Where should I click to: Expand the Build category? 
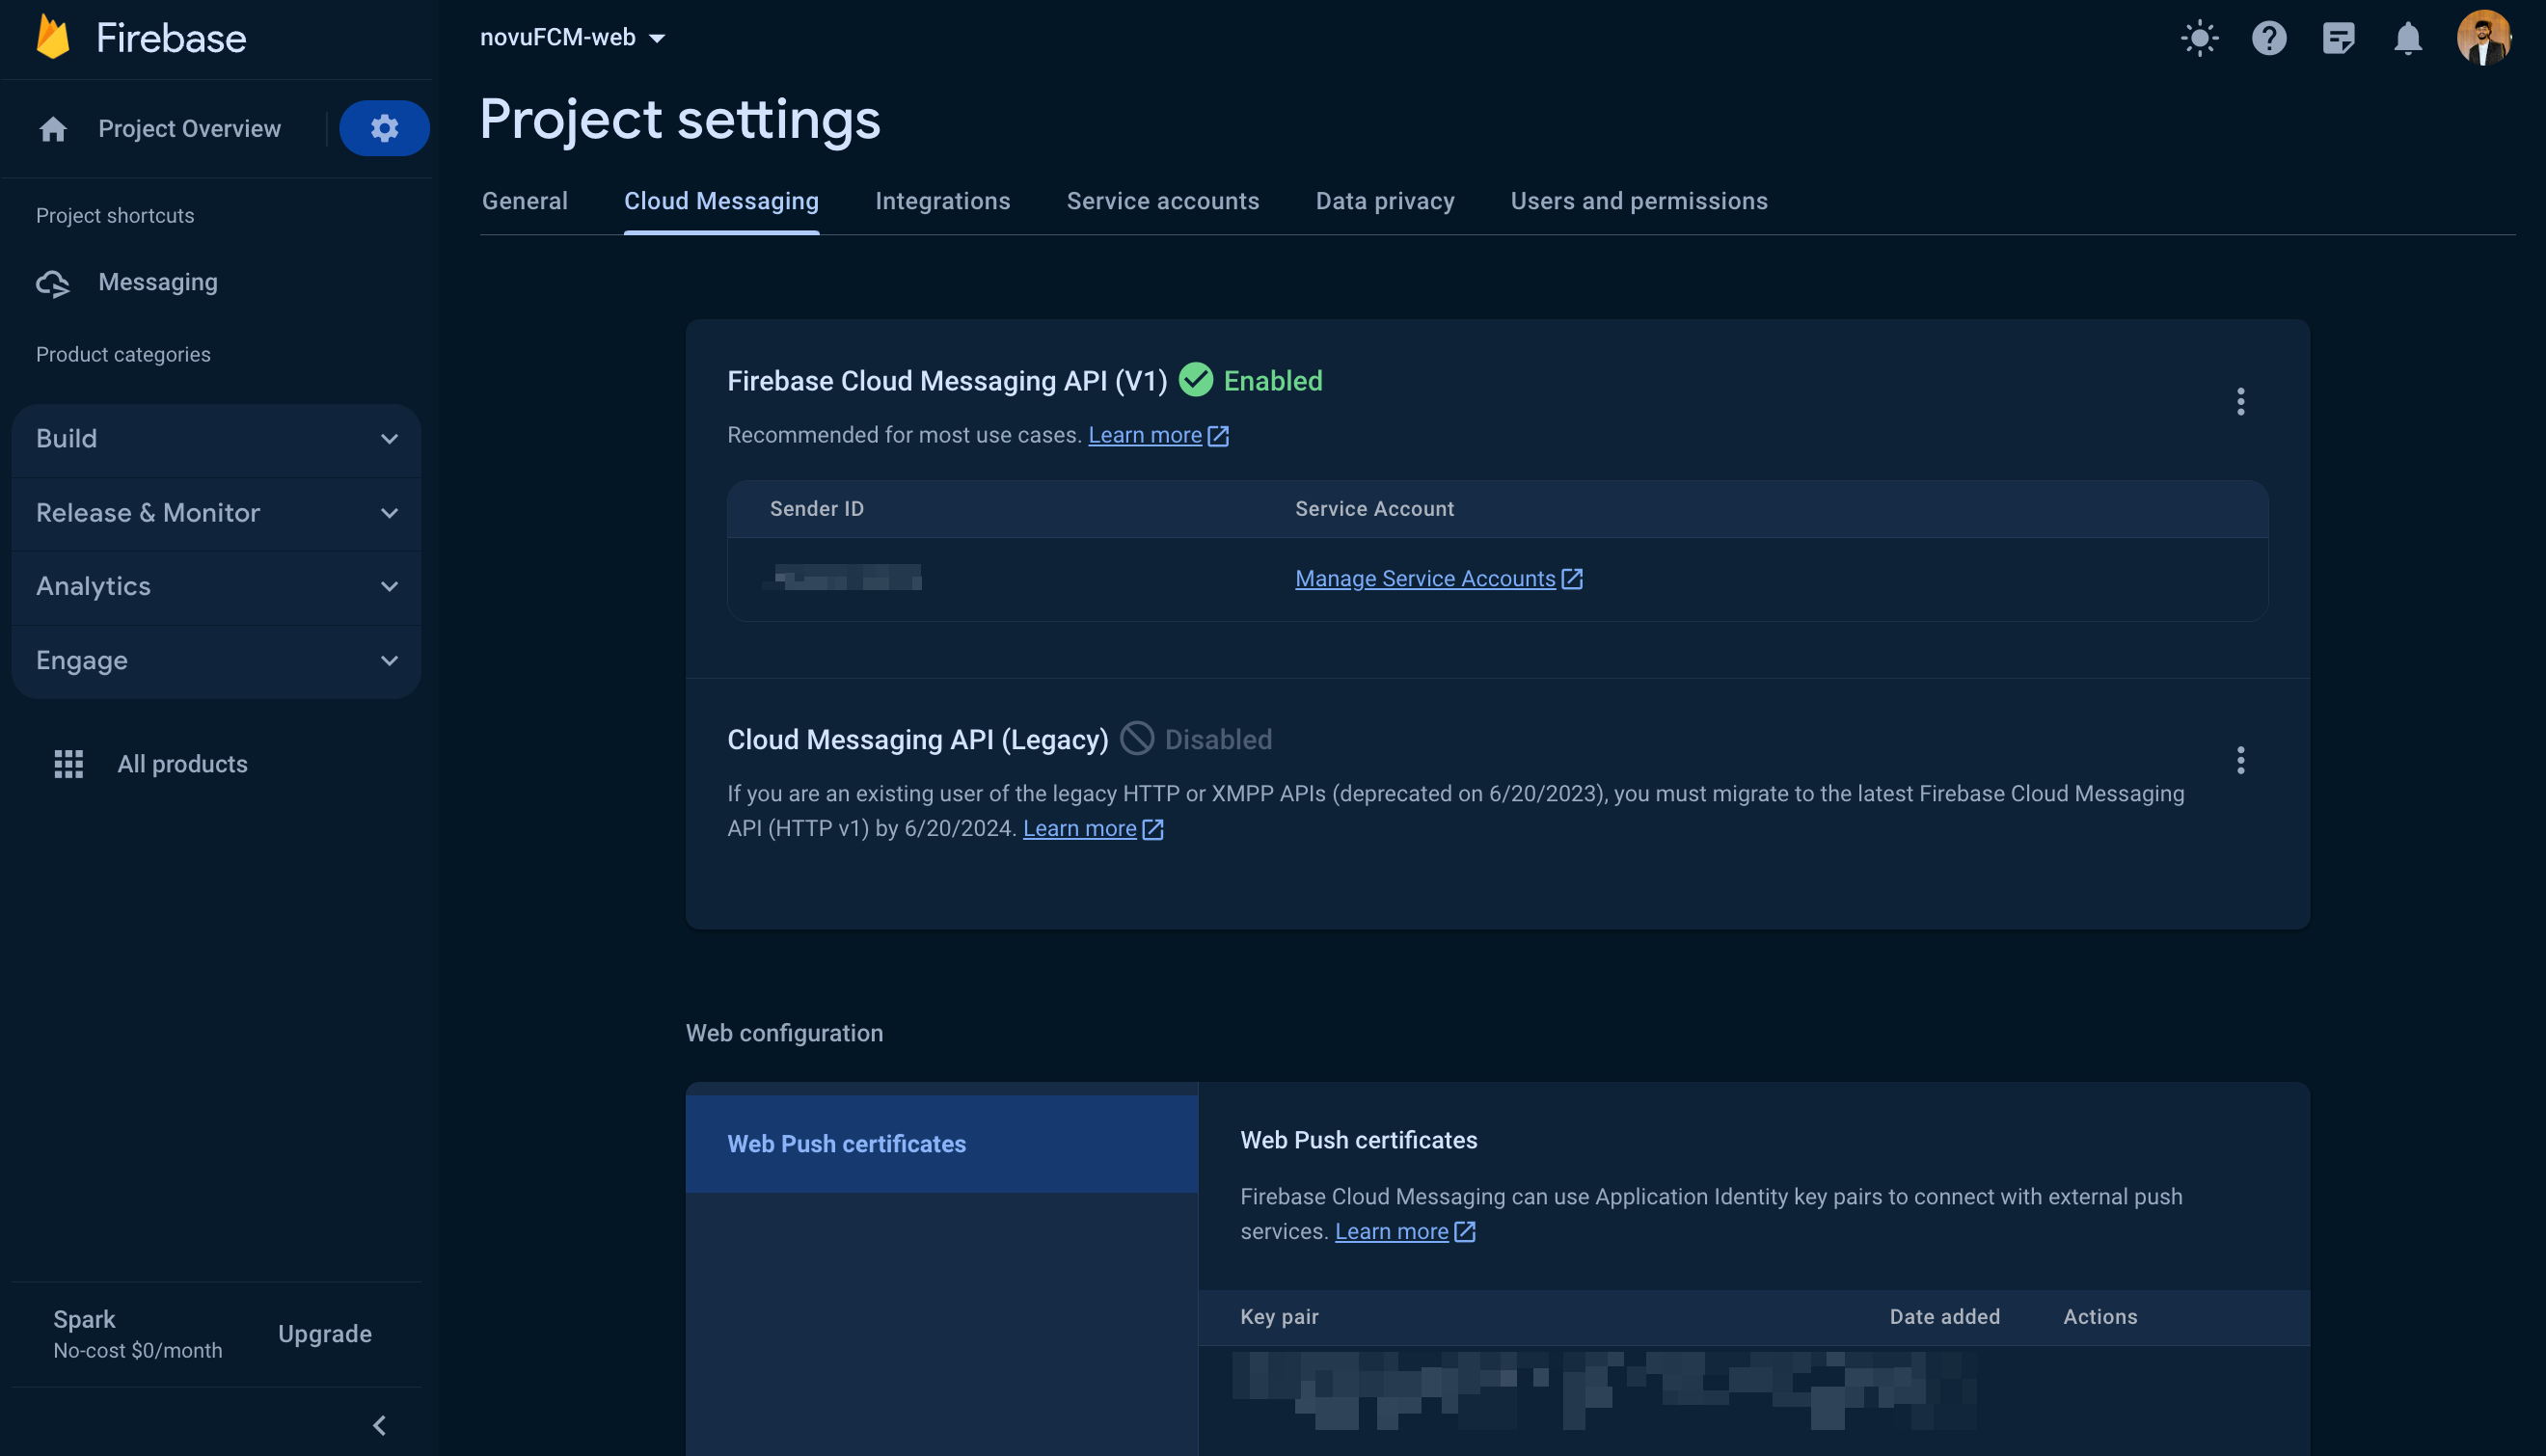(216, 439)
